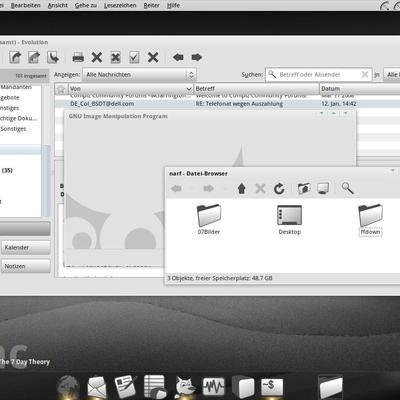Screen dimensions: 400x400
Task: Mark as junk with the boxed X icon
Action: (115, 58)
